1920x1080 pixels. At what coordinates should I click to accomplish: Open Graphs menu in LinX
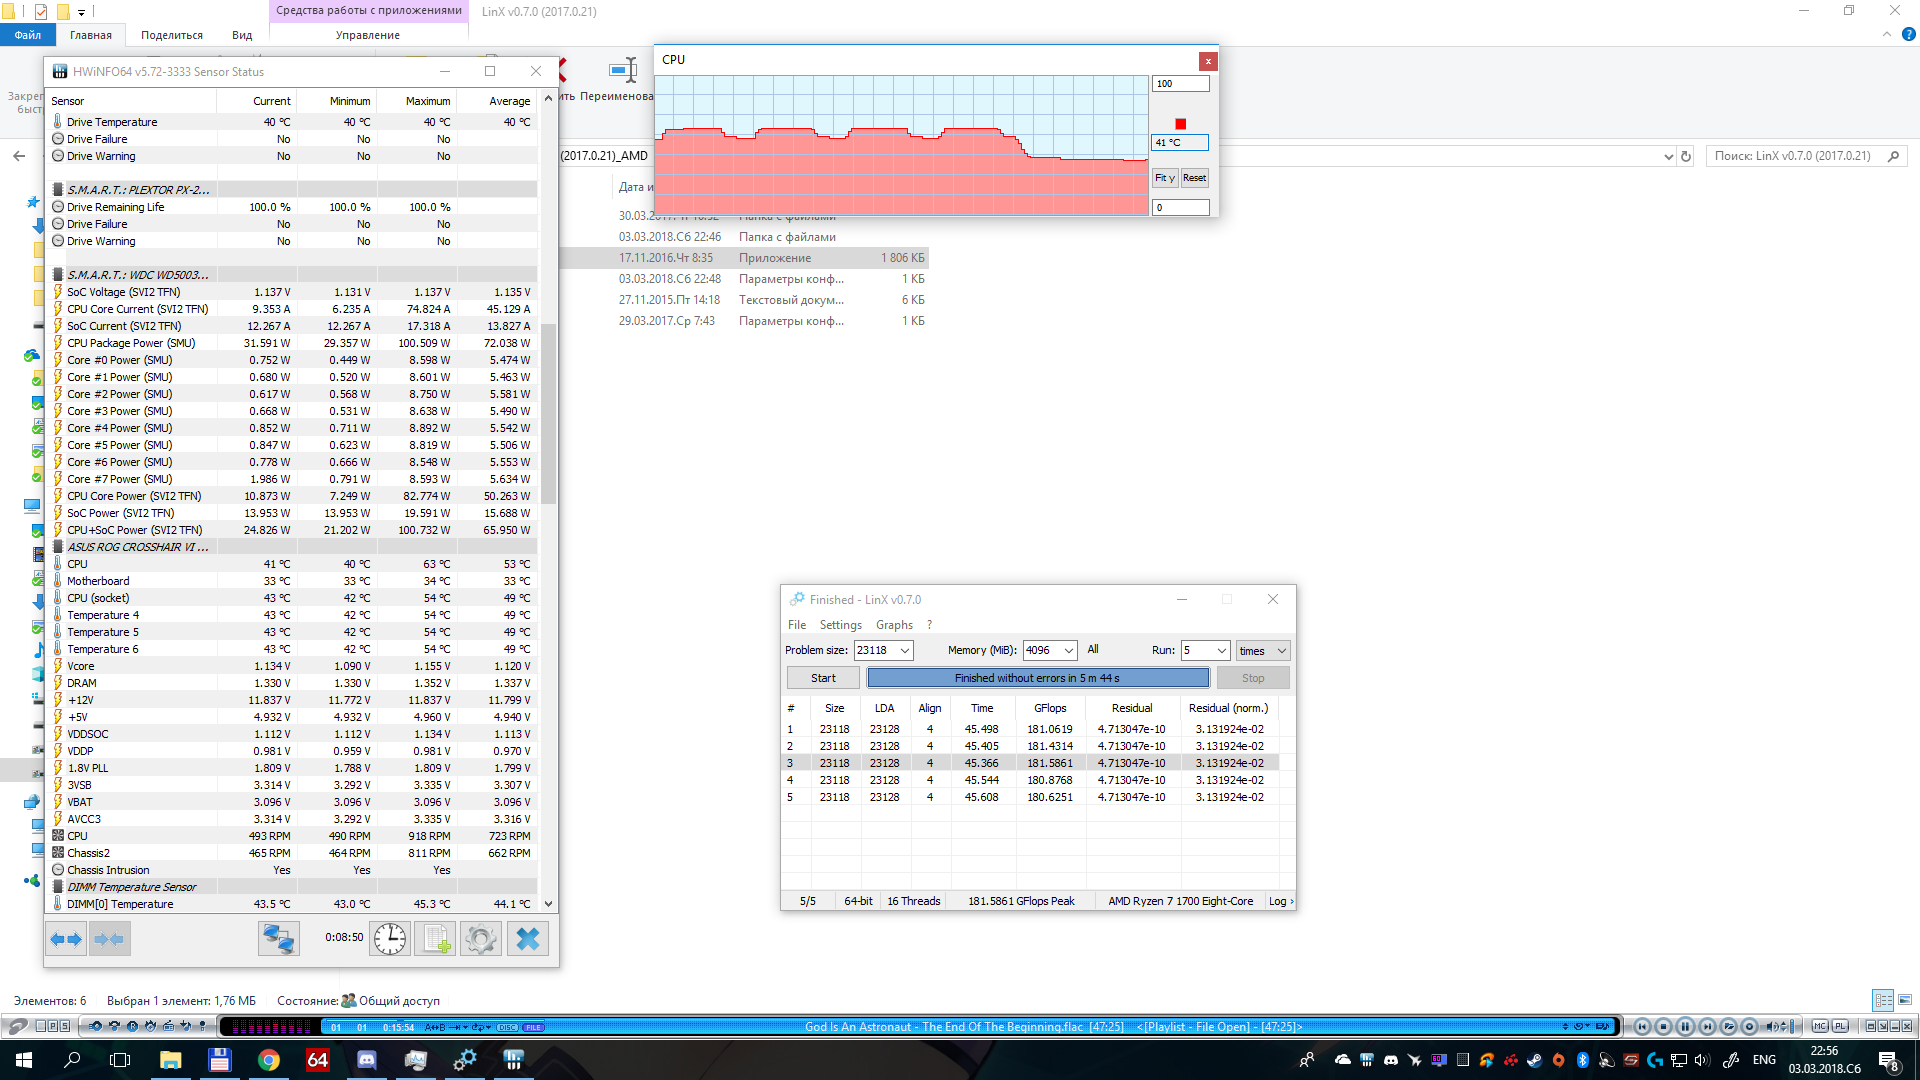tap(894, 625)
